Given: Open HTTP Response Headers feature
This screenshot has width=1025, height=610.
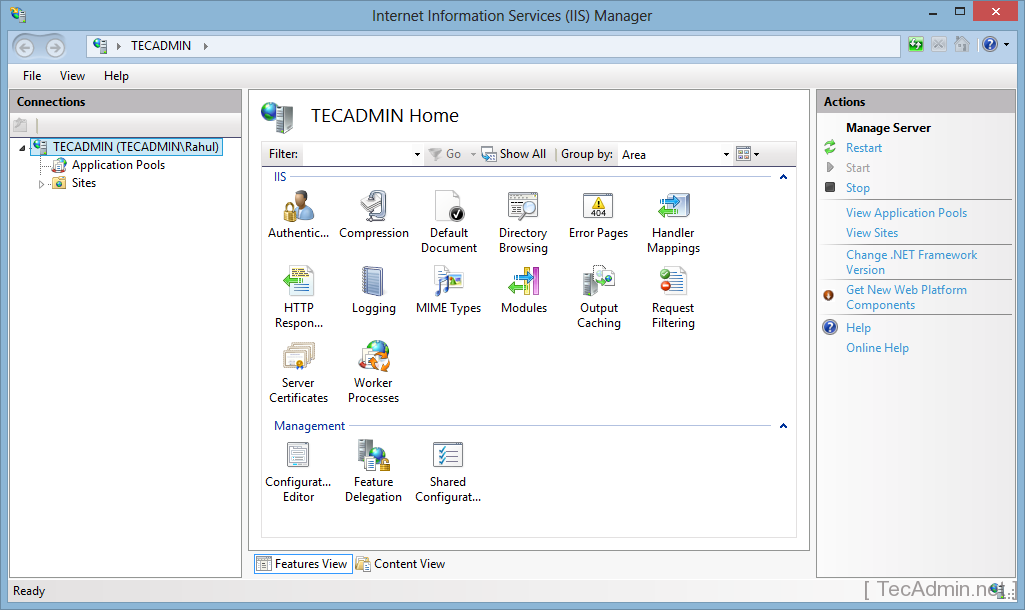Looking at the screenshot, I should pos(299,297).
